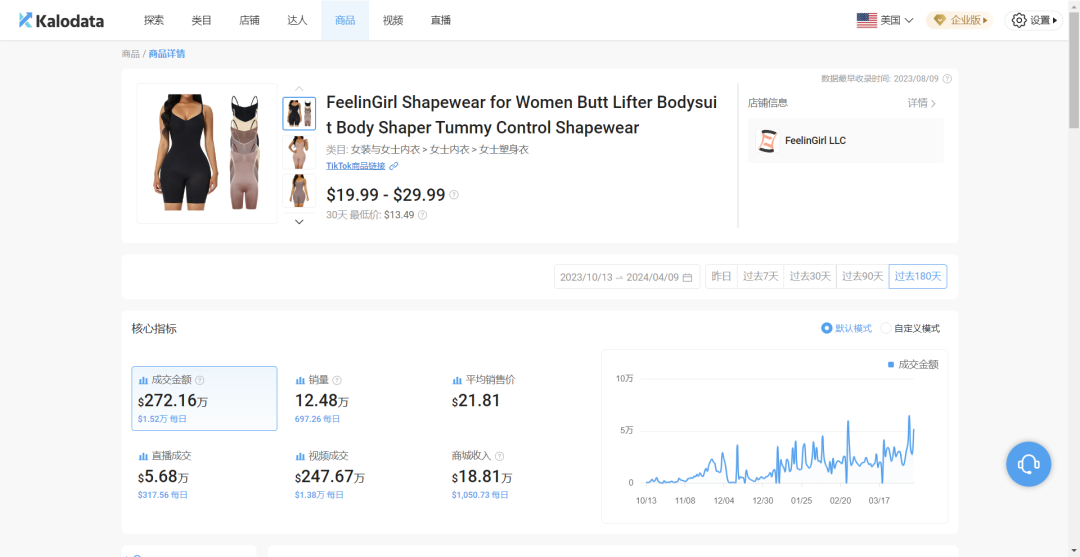Click the thumbnail up chevron
The width and height of the screenshot is (1080, 557).
coord(299,88)
